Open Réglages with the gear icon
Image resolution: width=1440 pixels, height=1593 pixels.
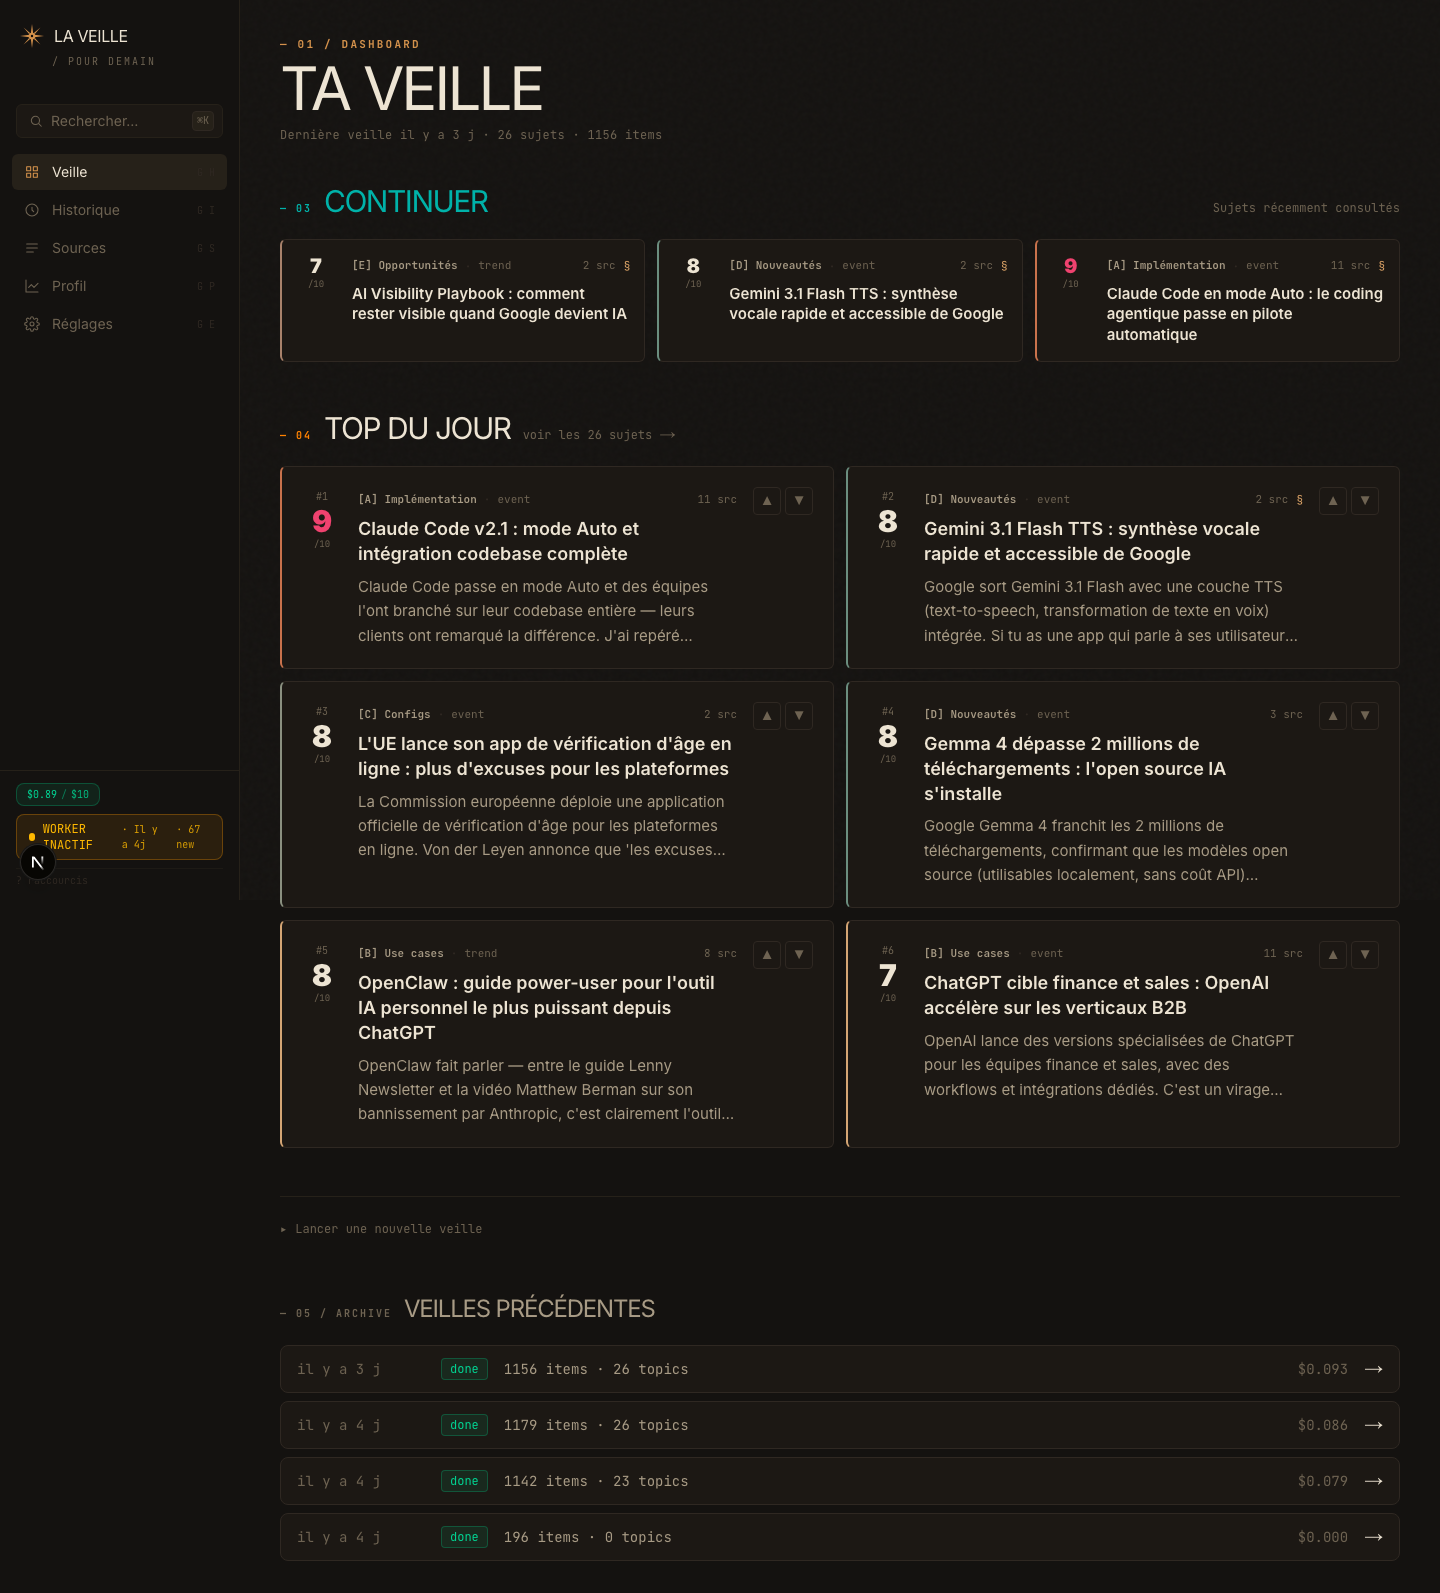pos(32,324)
